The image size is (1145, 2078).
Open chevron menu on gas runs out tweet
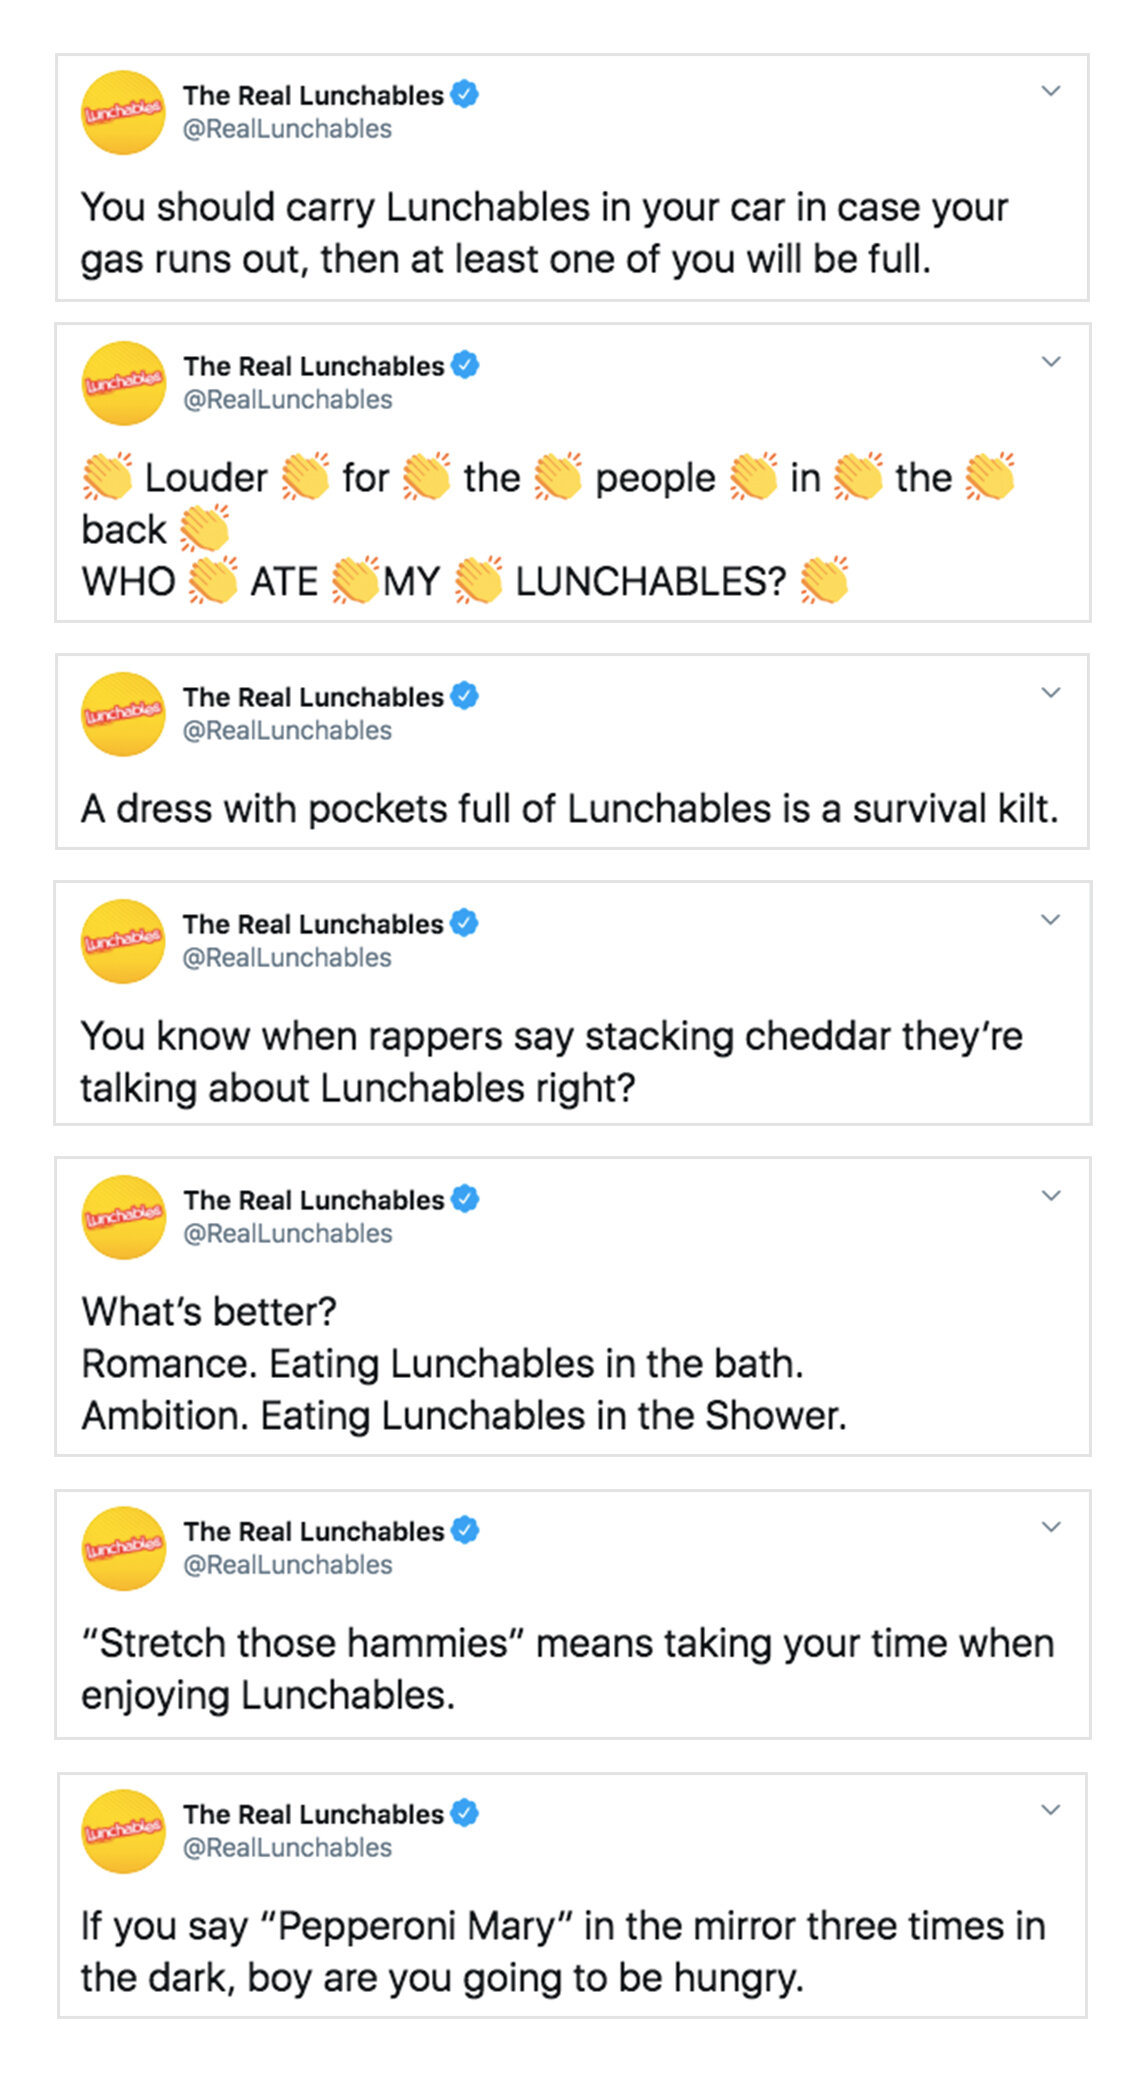pos(1050,91)
